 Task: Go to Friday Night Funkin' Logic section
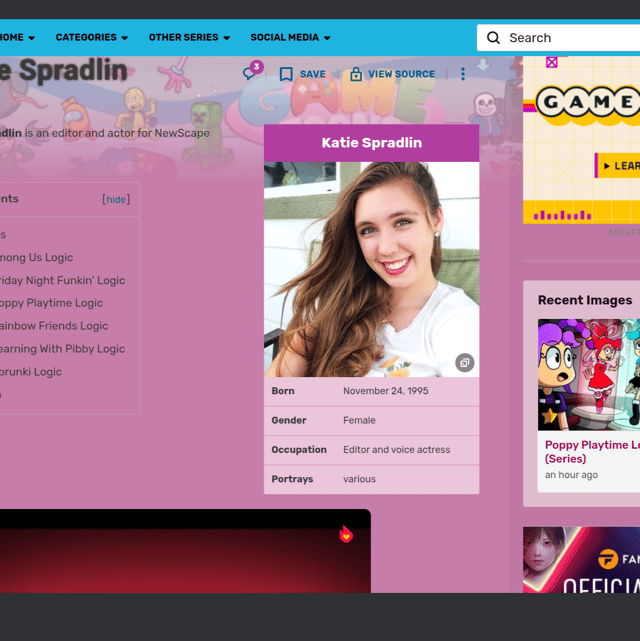pyautogui.click(x=62, y=280)
